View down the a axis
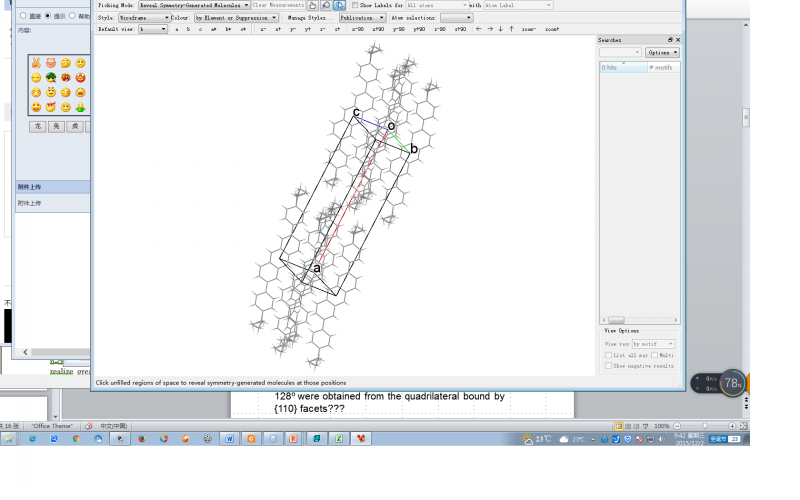The width and height of the screenshot is (800, 500). [177, 30]
